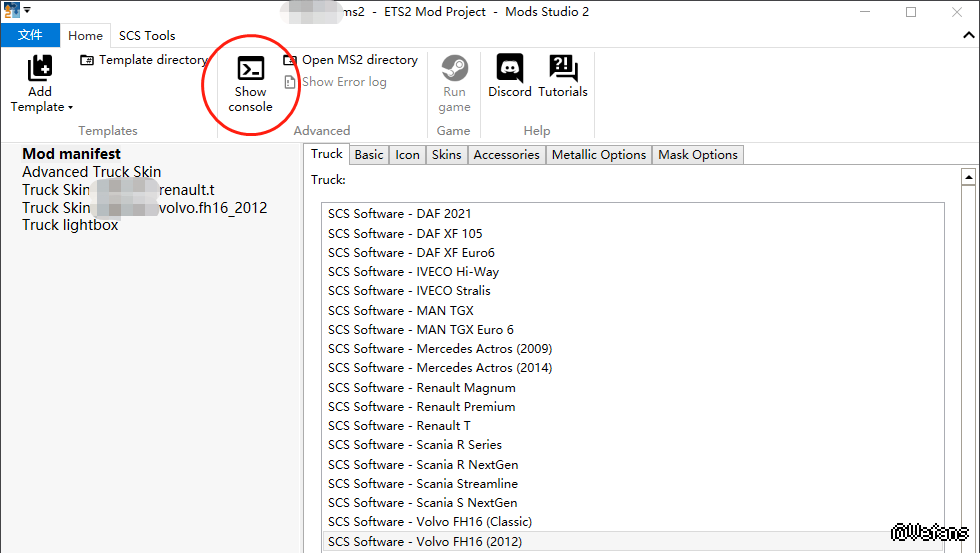Switch to the SCS Tools ribbon tab

pyautogui.click(x=147, y=35)
